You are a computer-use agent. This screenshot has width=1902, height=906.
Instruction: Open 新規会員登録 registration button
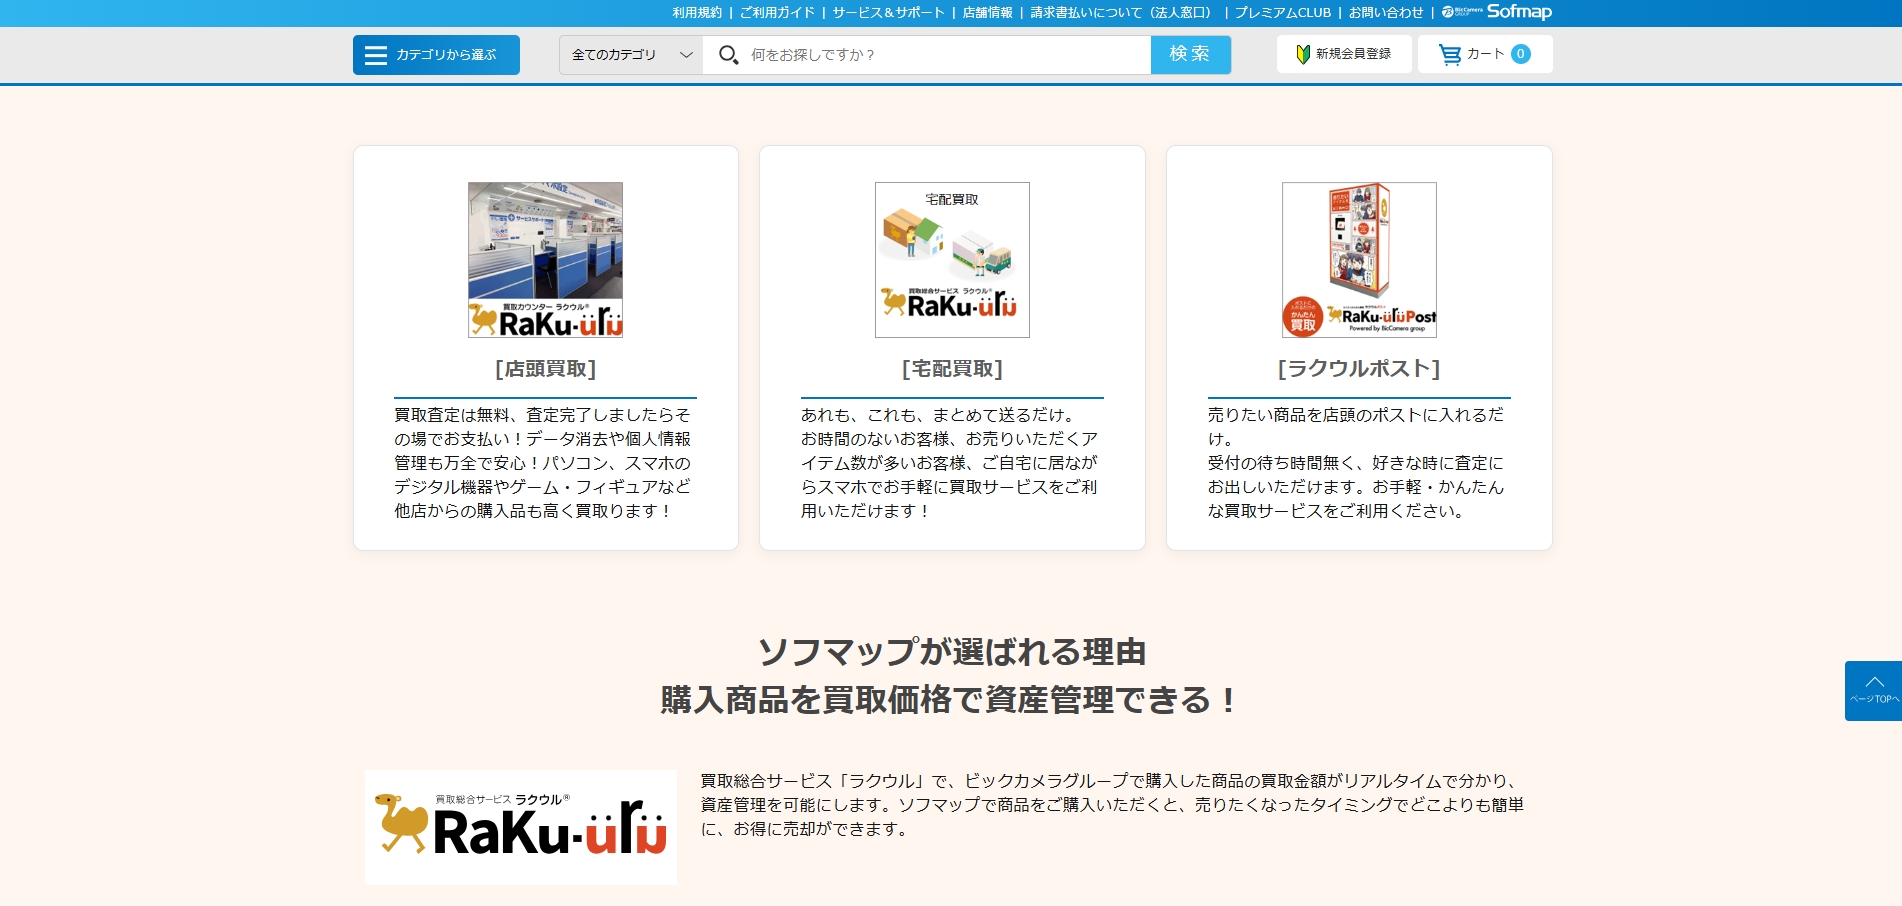click(x=1344, y=54)
